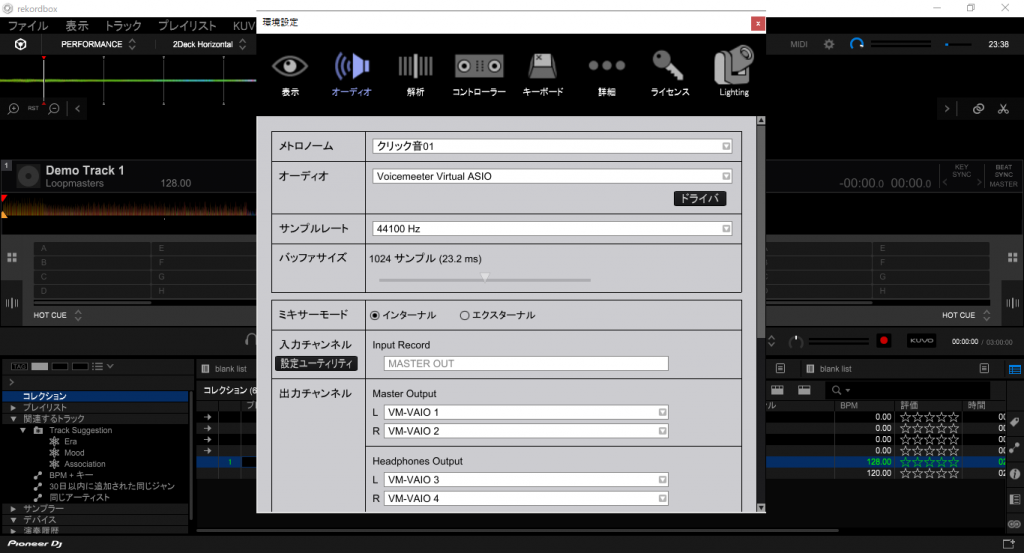
Task: Click the dialog scrollbar up arrow
Action: 761,121
